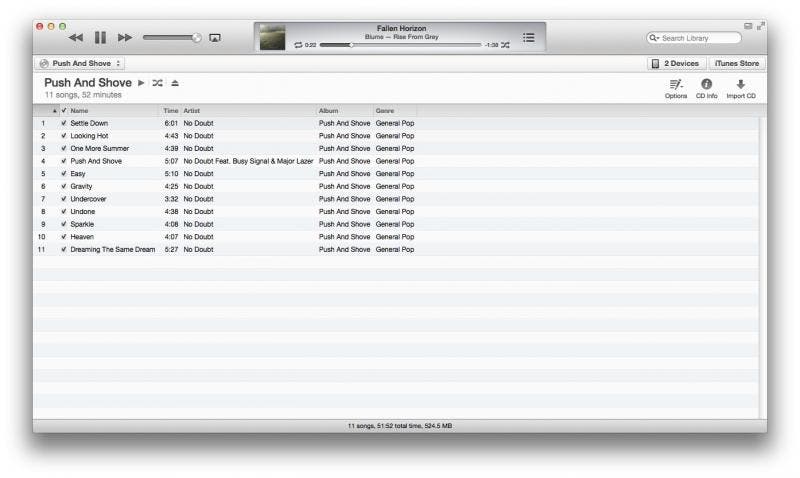Image resolution: width=800 pixels, height=478 pixels.
Task: Uncheck the Heaven track checkbox
Action: pos(64,237)
